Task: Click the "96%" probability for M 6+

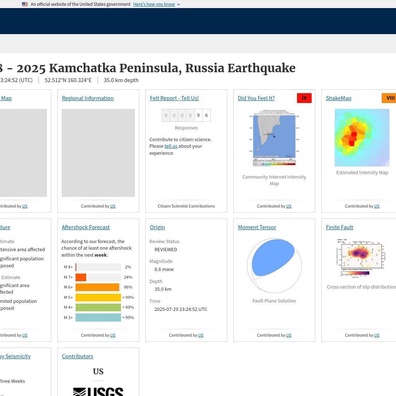Action: point(128,287)
